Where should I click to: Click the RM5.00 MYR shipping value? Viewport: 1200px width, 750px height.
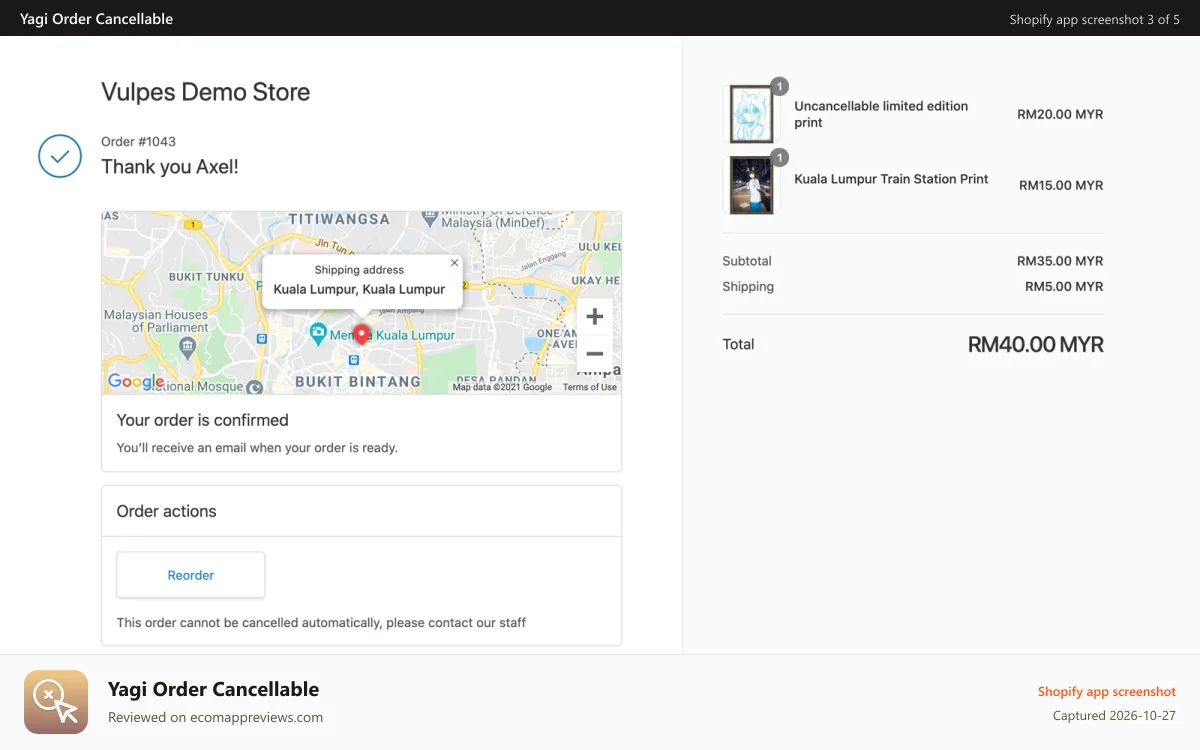click(1064, 286)
